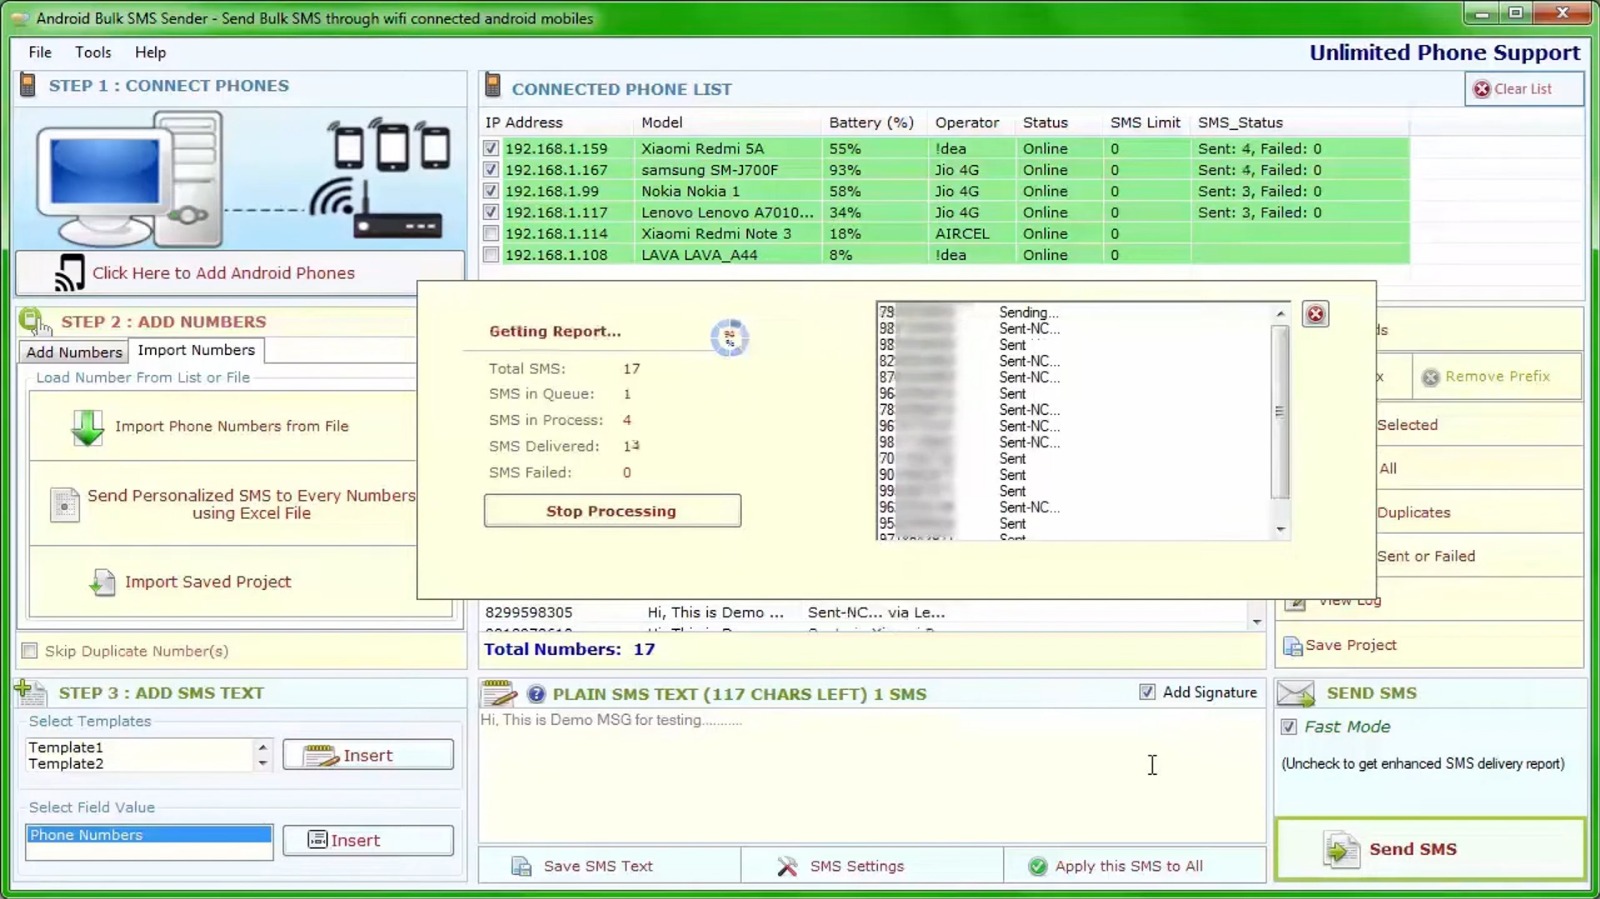Click the green Apply this SMS checkmark icon
This screenshot has height=899, width=1600.
tap(1037, 866)
